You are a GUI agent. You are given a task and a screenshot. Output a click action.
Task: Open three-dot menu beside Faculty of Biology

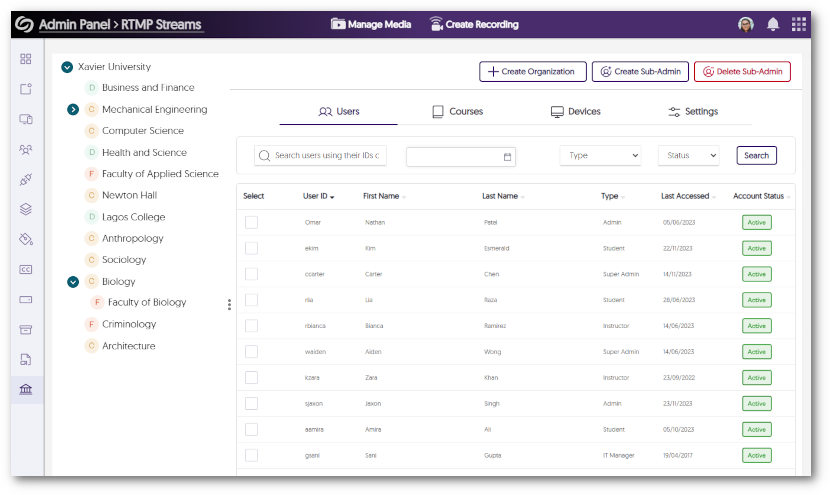(x=229, y=304)
